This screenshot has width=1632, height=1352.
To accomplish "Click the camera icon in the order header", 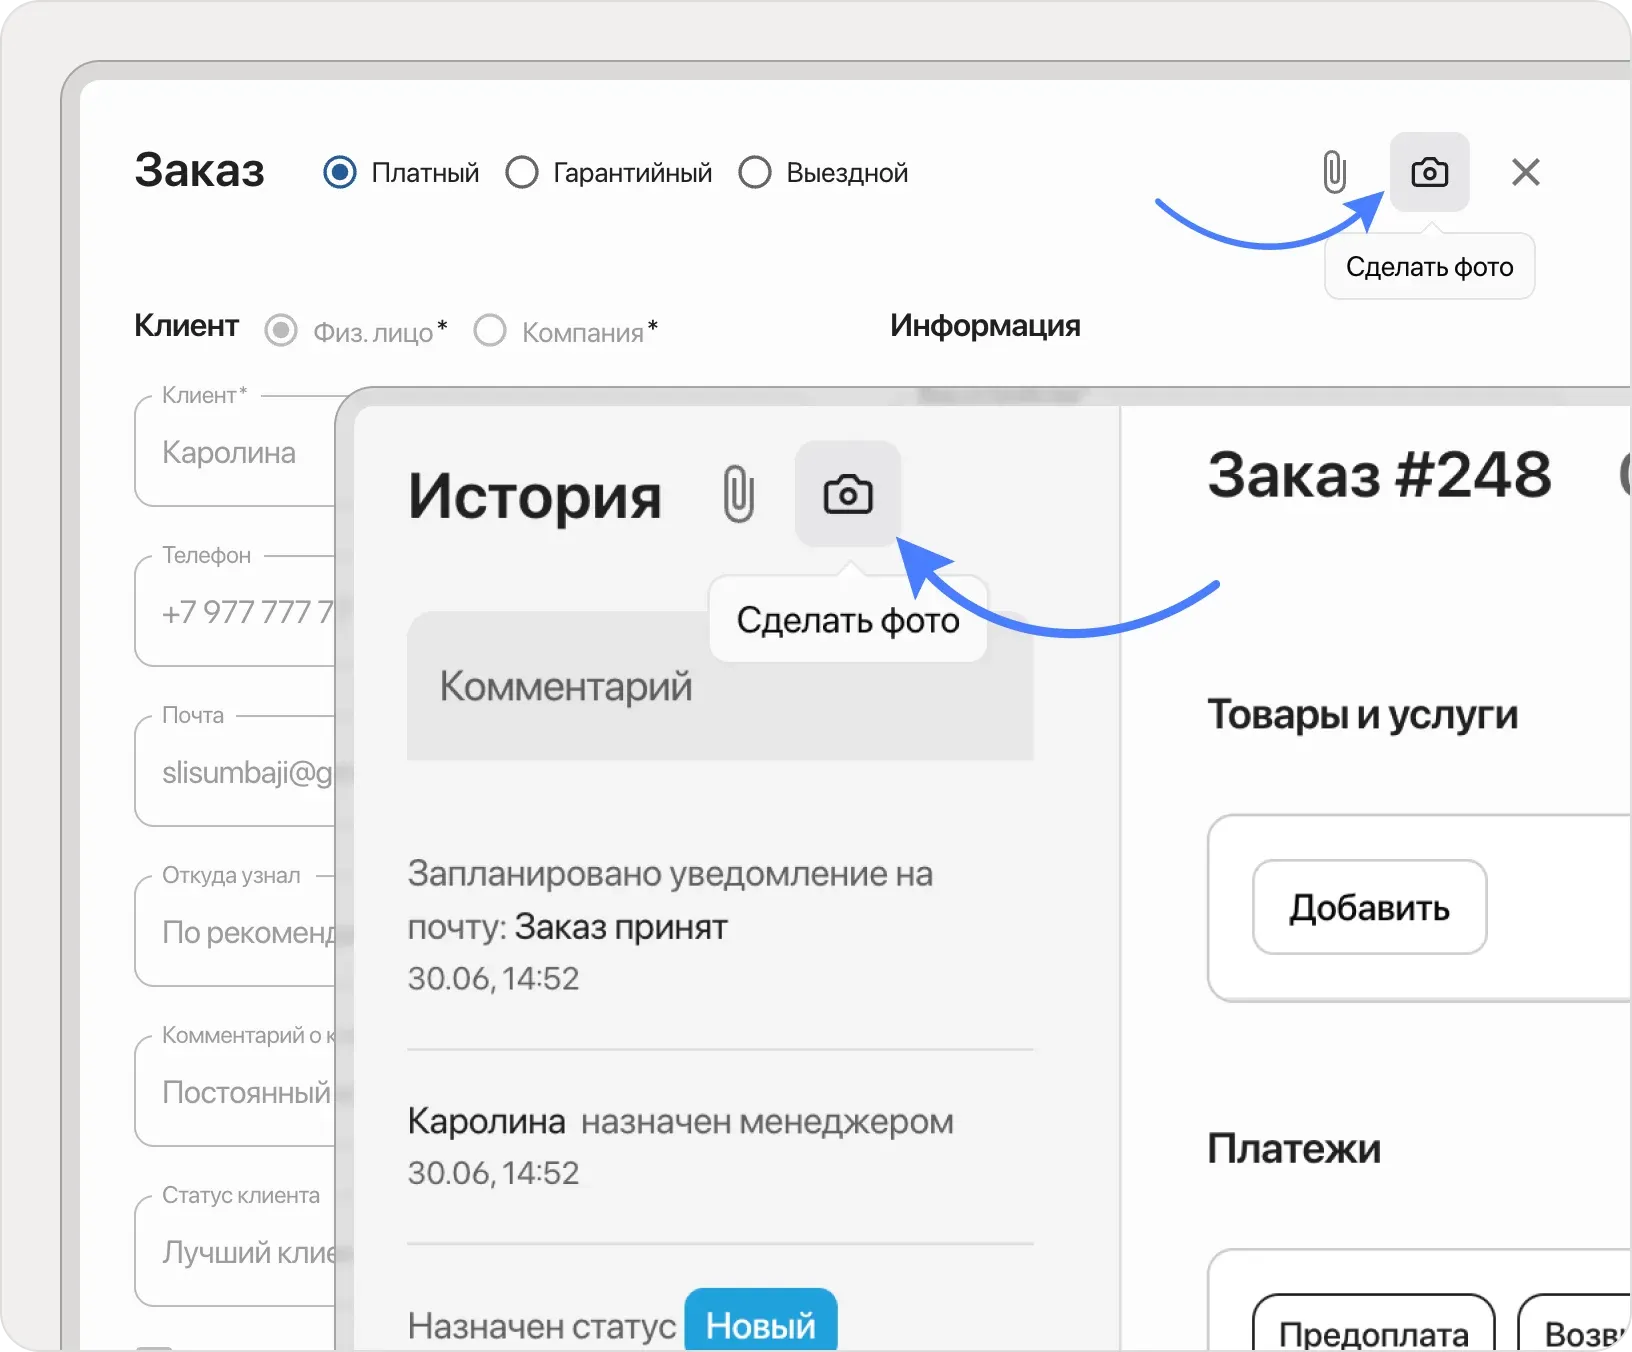I will [1430, 172].
